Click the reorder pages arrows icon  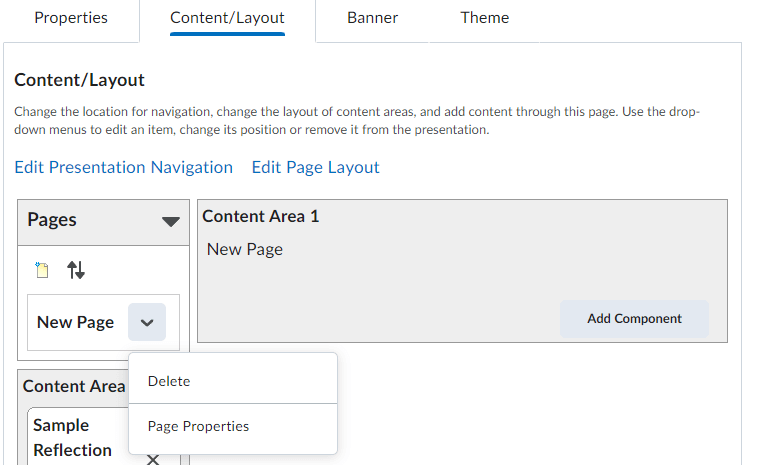pos(76,270)
